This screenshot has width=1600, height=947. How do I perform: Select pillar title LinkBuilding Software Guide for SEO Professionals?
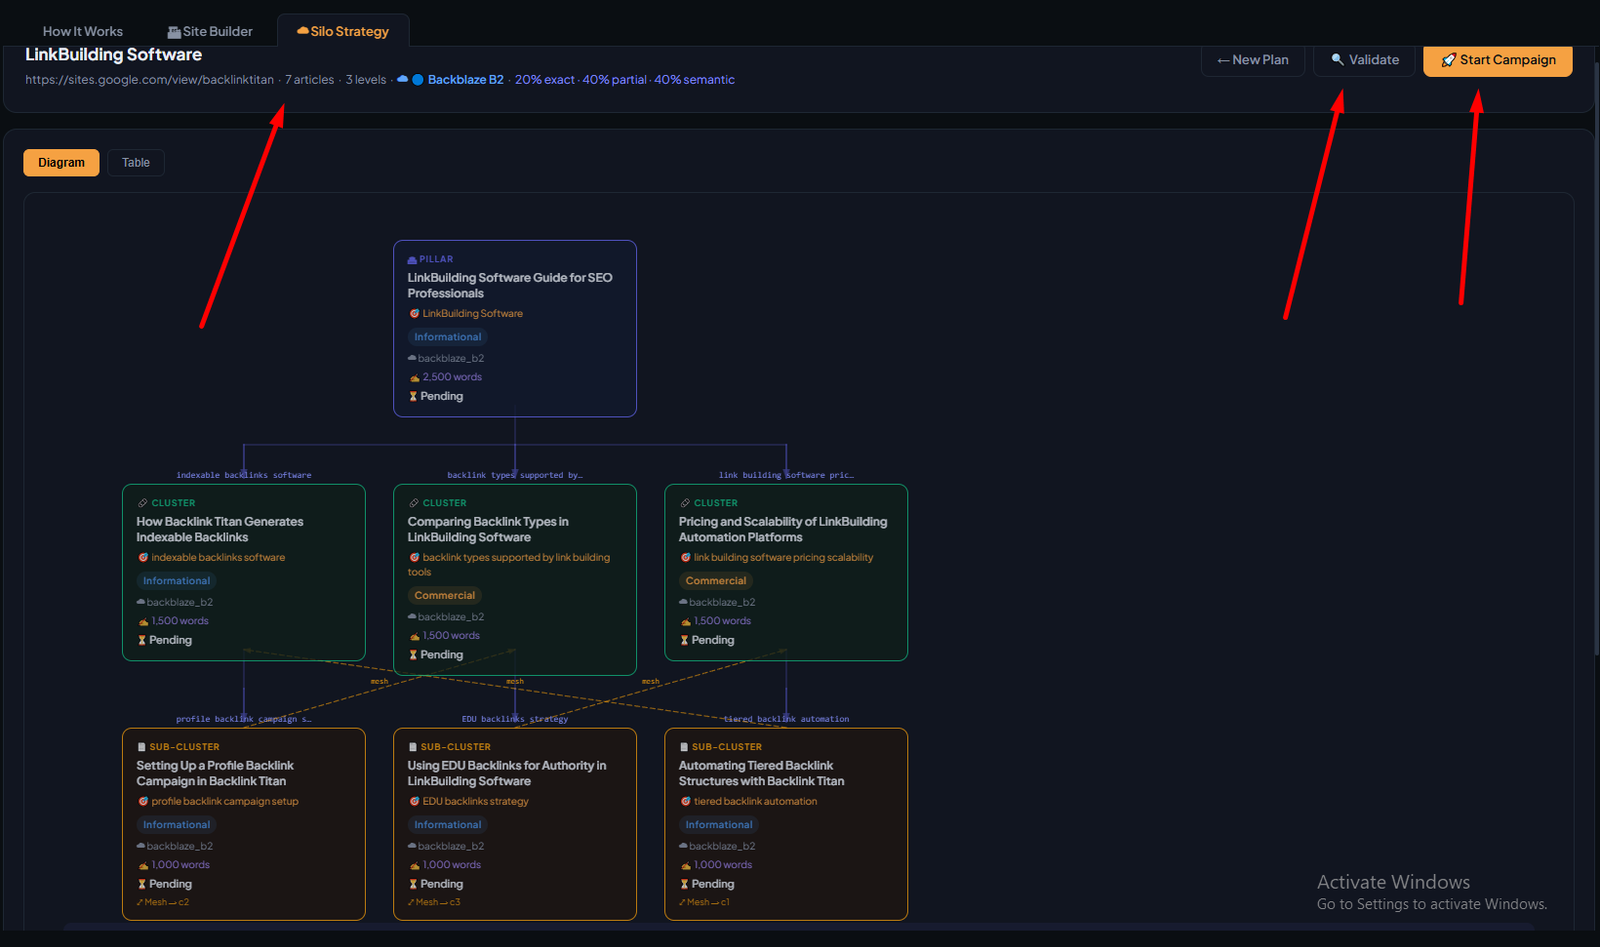pyautogui.click(x=510, y=286)
